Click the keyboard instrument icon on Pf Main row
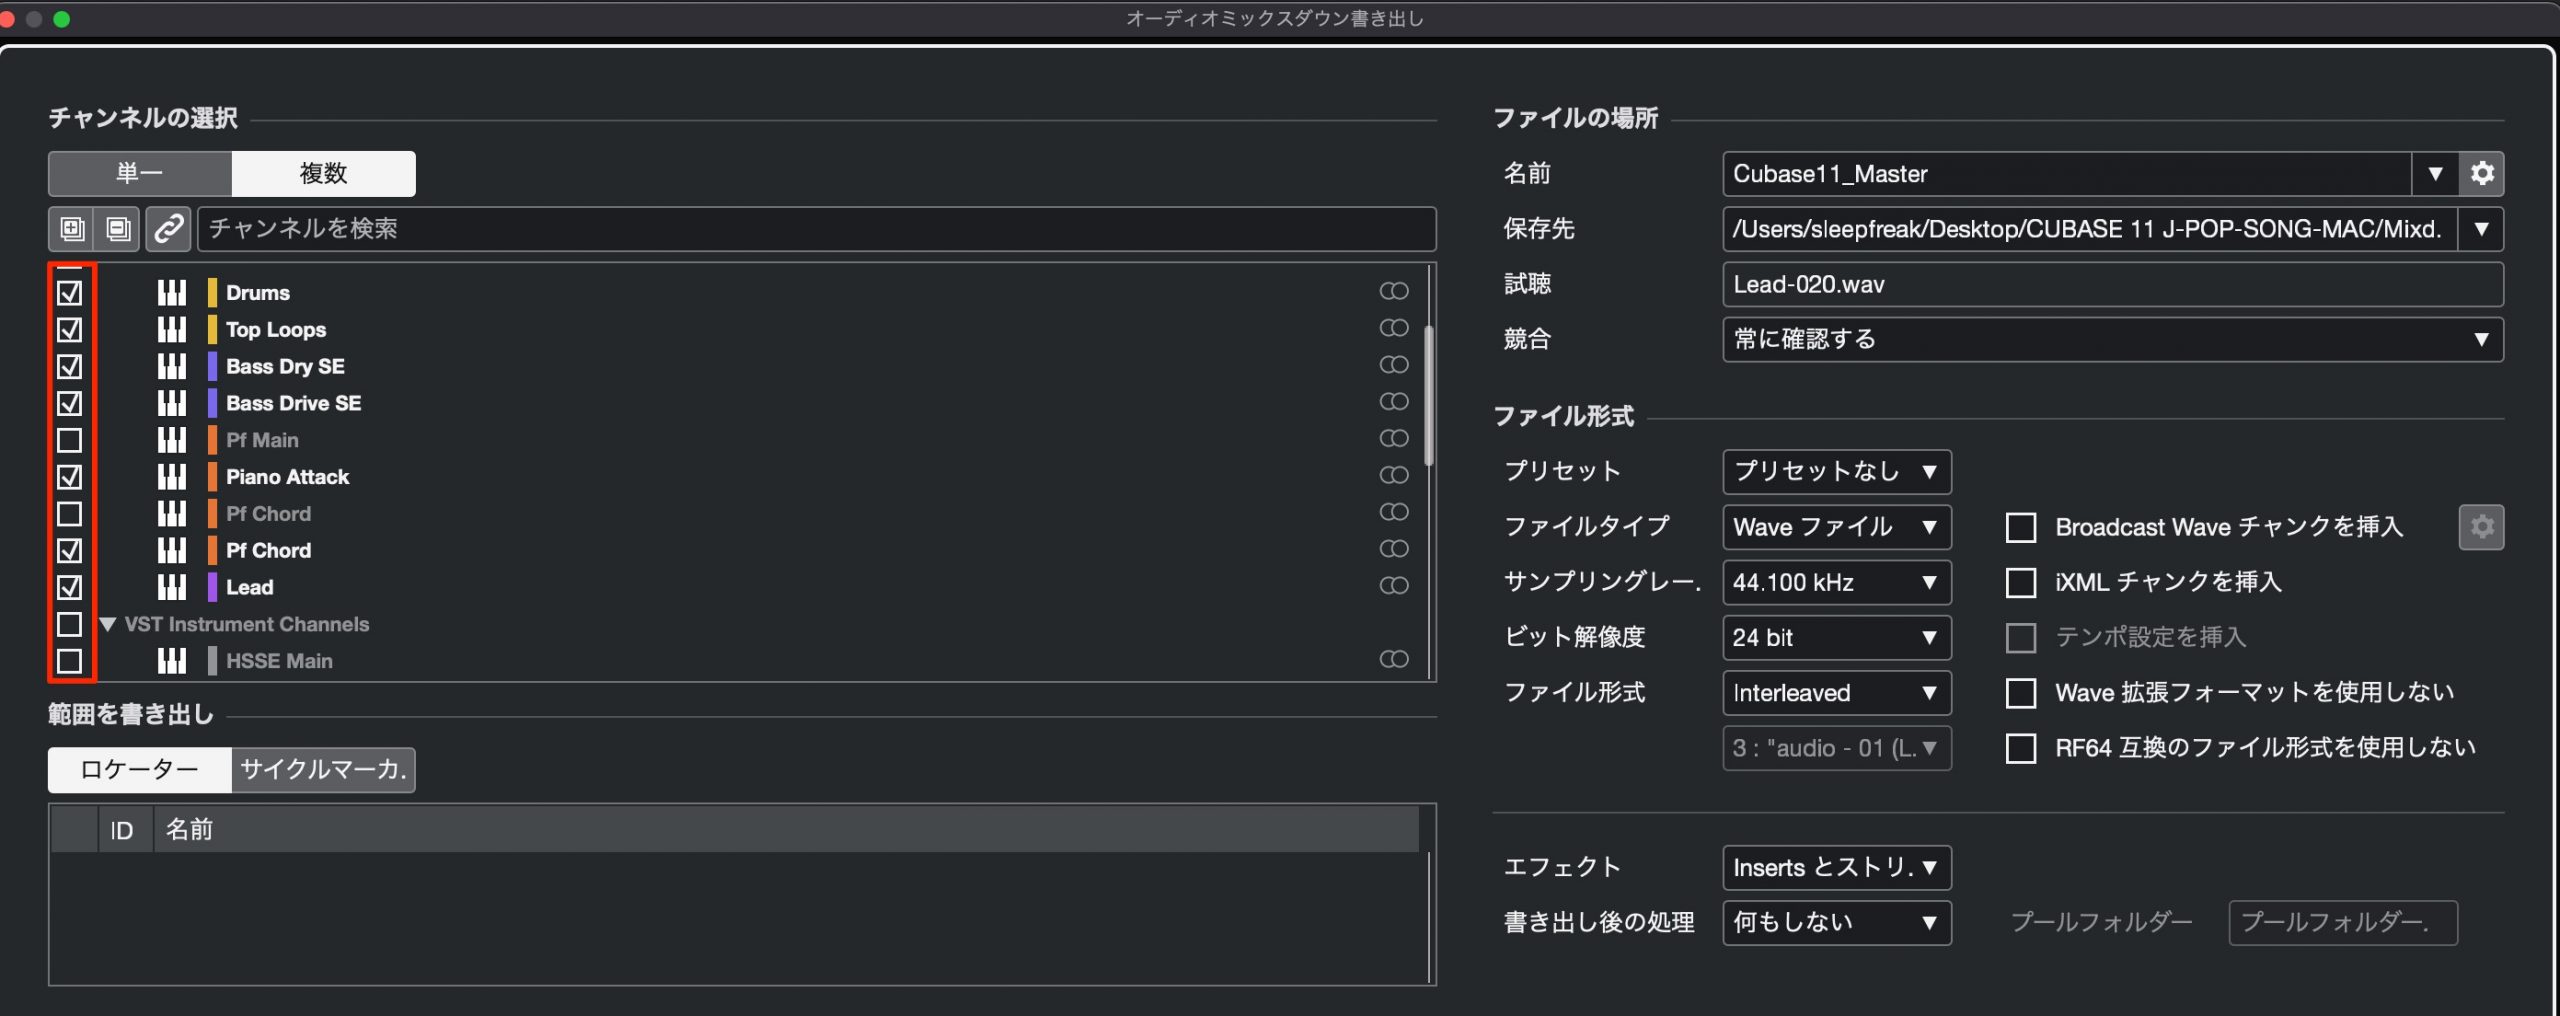Image resolution: width=2560 pixels, height=1016 pixels. coord(172,440)
